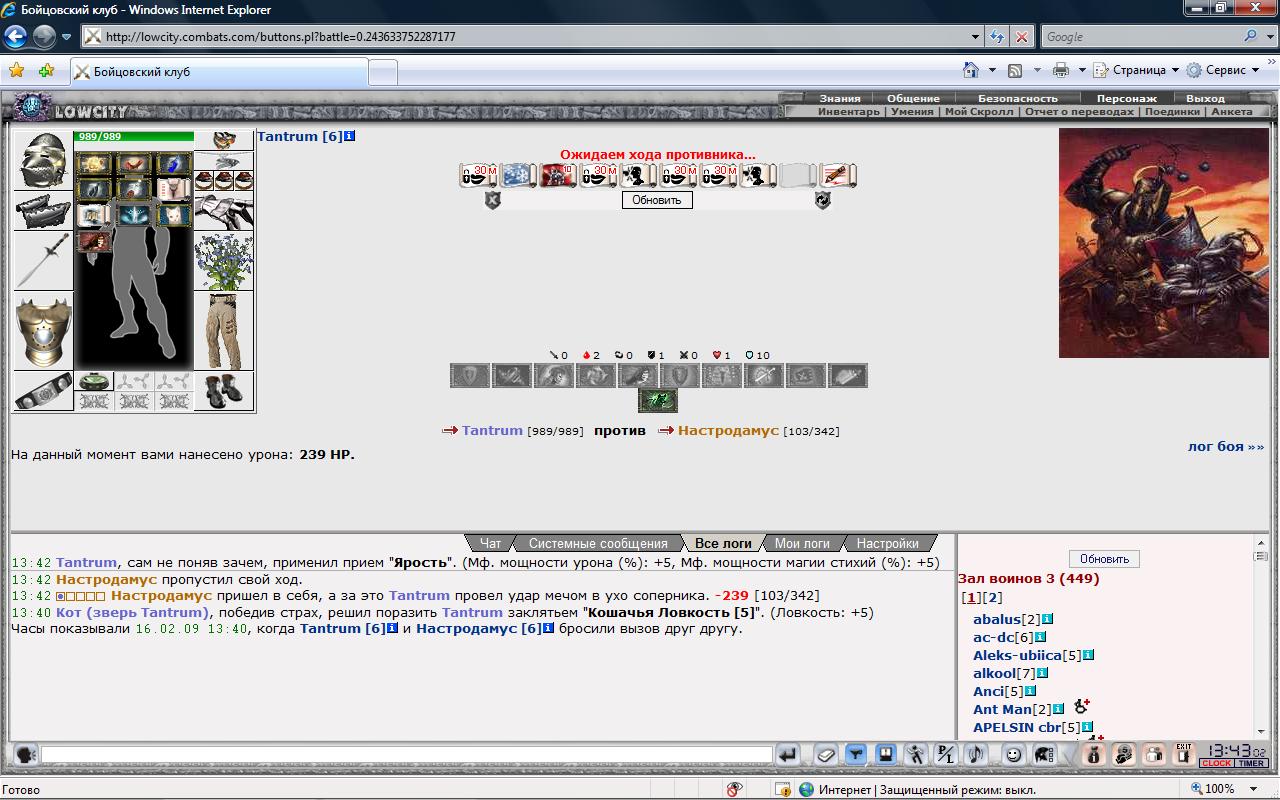This screenshot has width=1280, height=800.
Task: Open the APELSIN cbr player link
Action: tap(1017, 727)
